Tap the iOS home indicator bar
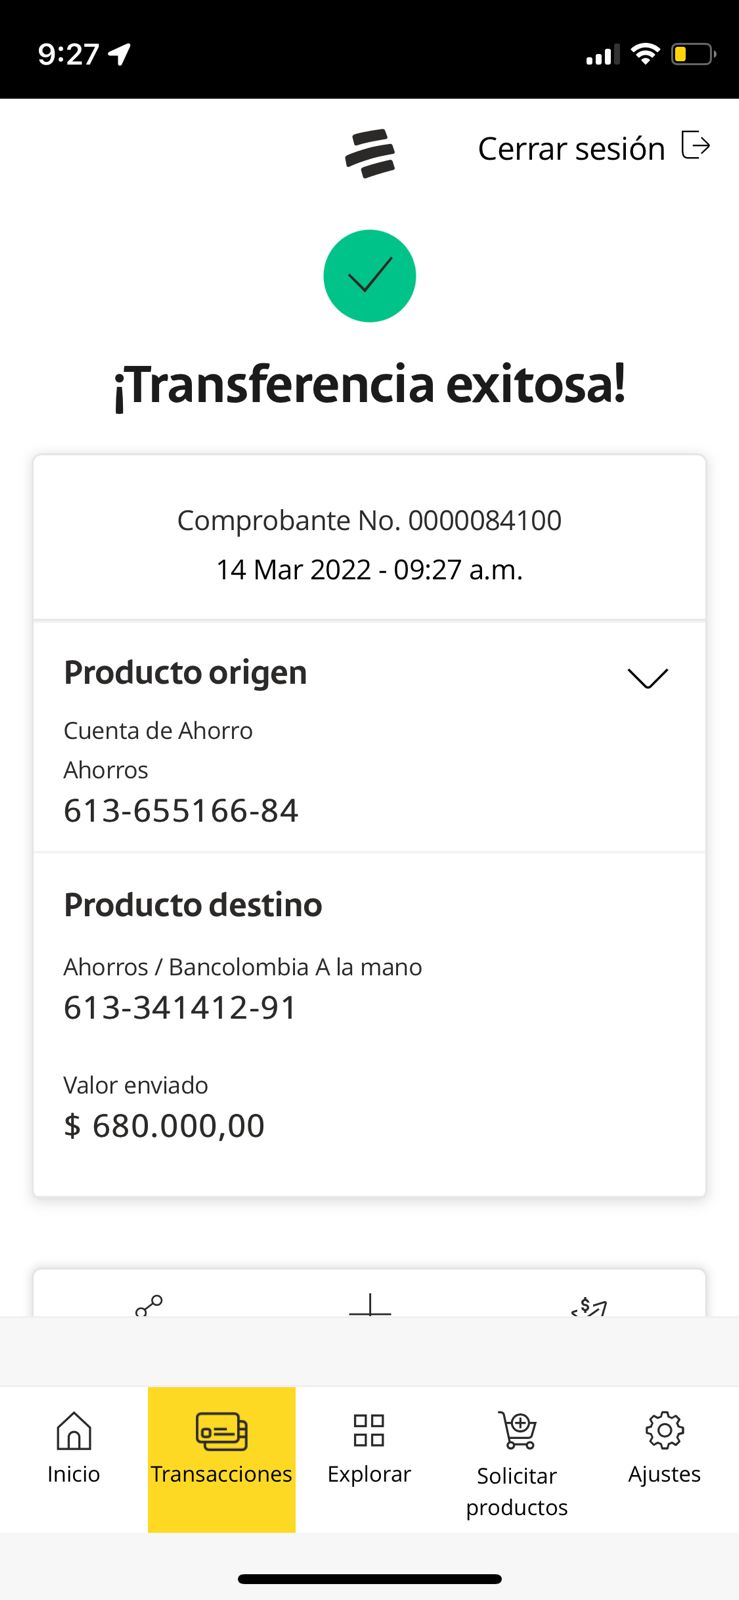 tap(369, 1579)
